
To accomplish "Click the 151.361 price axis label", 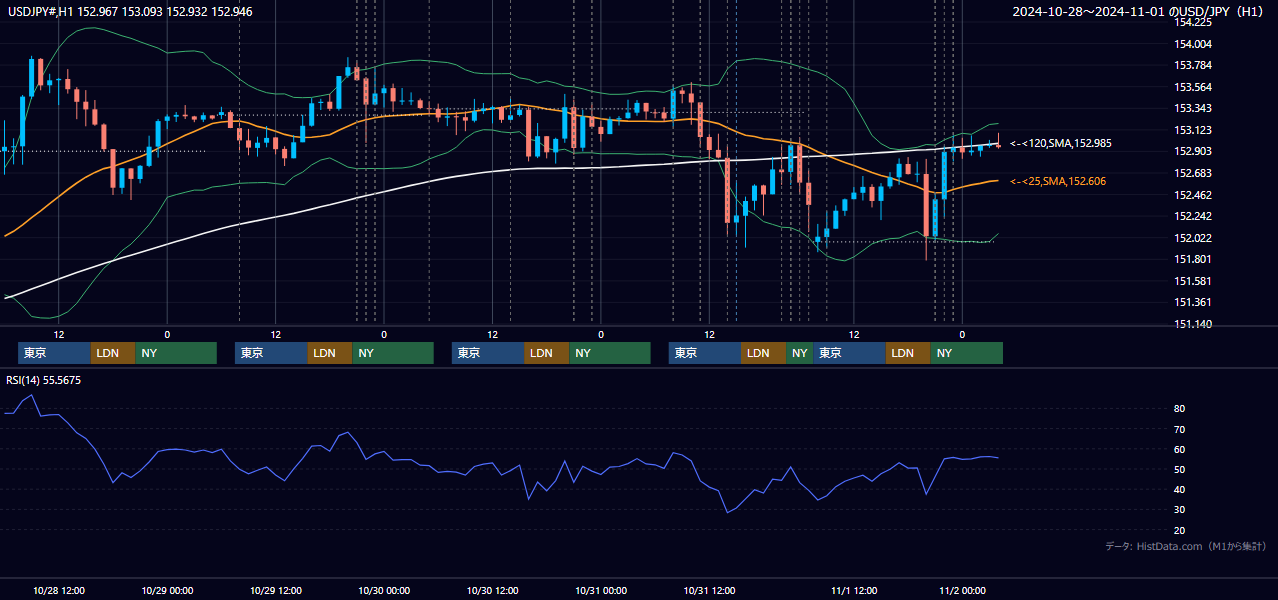I will (1193, 302).
